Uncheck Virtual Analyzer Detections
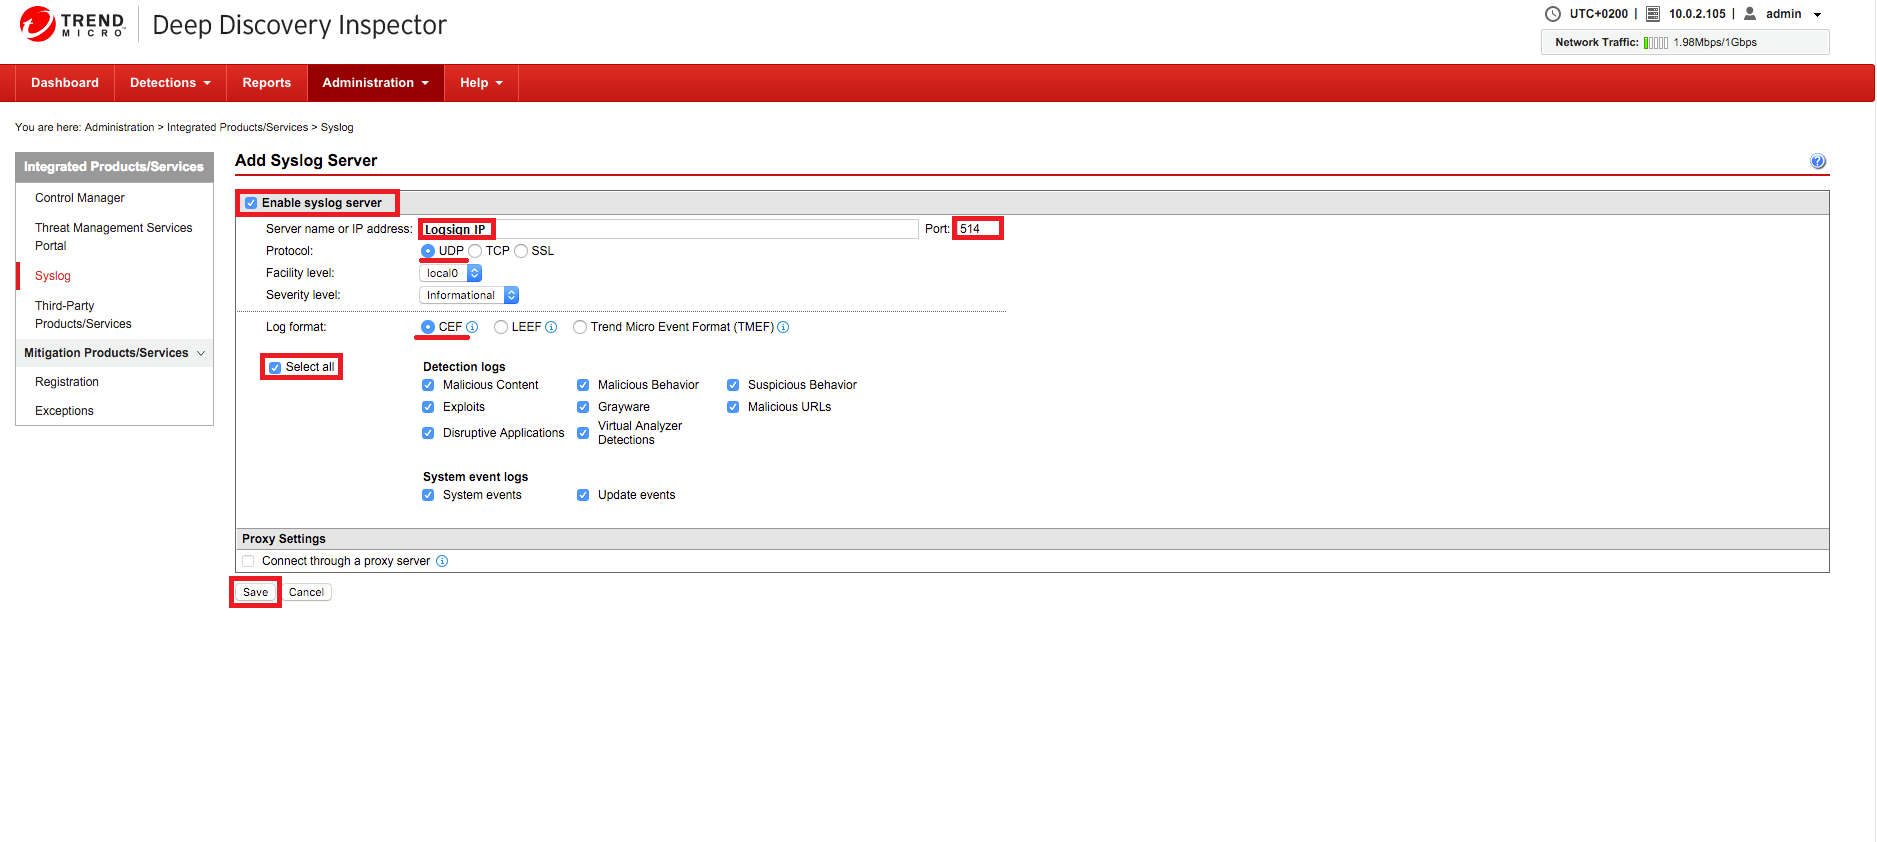 [x=583, y=433]
